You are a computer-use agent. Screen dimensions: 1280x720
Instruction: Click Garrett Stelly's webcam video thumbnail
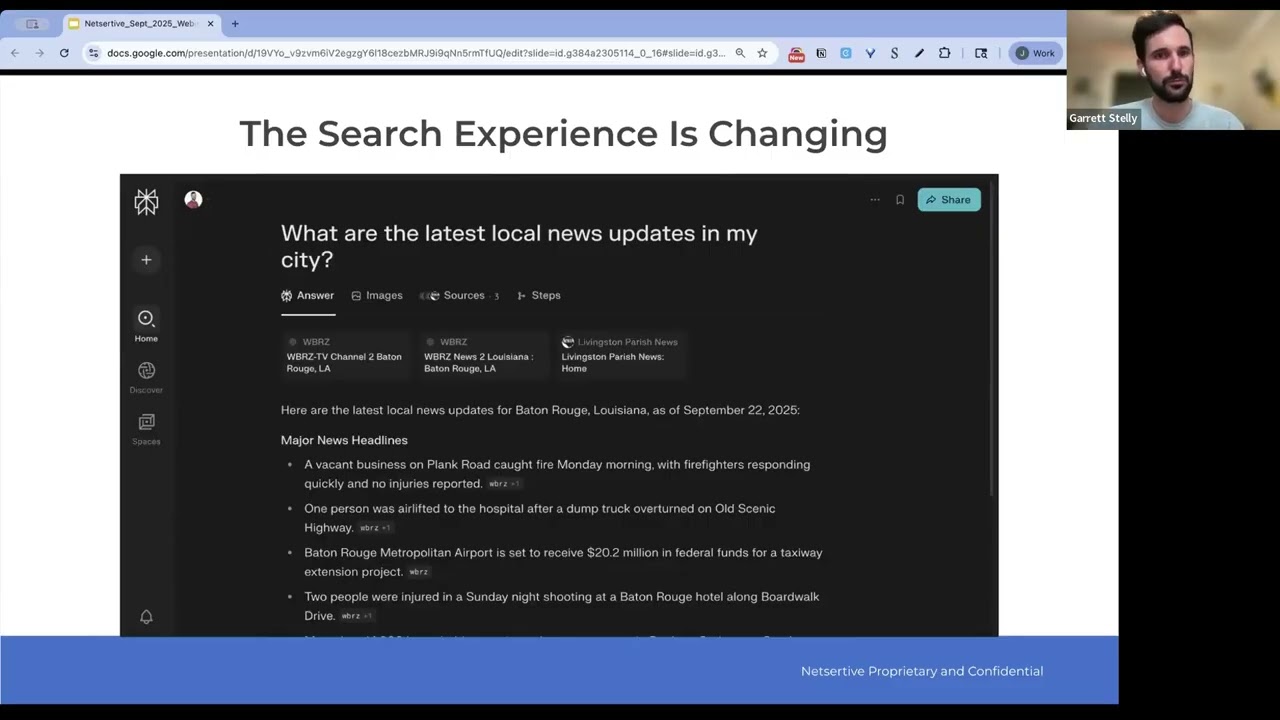[x=1173, y=70]
